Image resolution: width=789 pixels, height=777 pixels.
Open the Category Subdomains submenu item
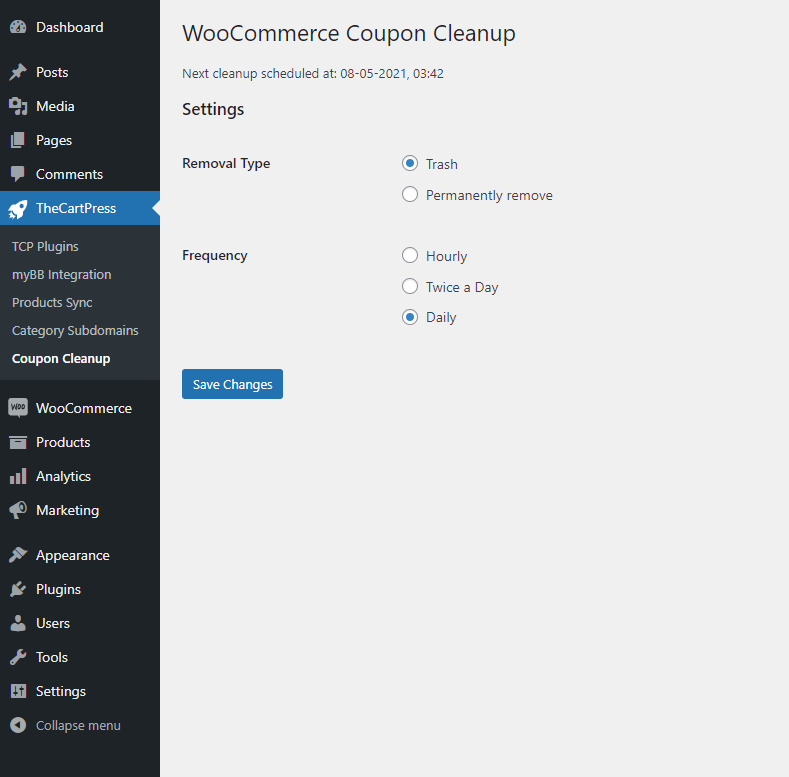point(75,331)
